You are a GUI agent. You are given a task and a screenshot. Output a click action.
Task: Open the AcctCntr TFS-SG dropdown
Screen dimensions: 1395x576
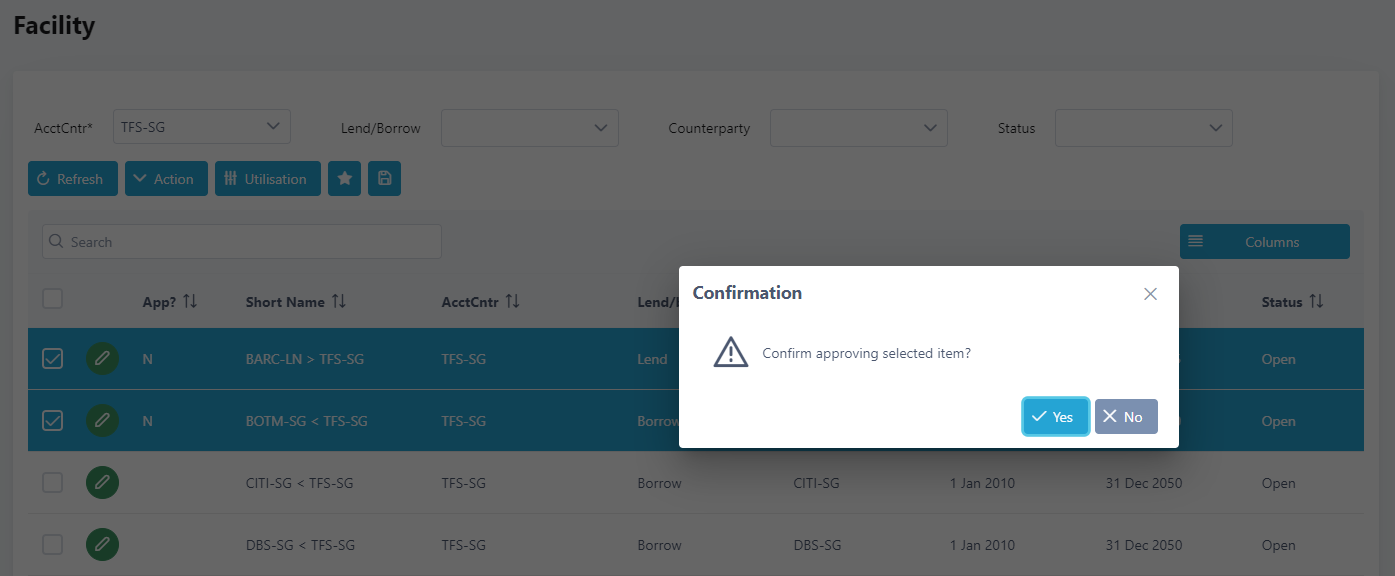click(202, 127)
